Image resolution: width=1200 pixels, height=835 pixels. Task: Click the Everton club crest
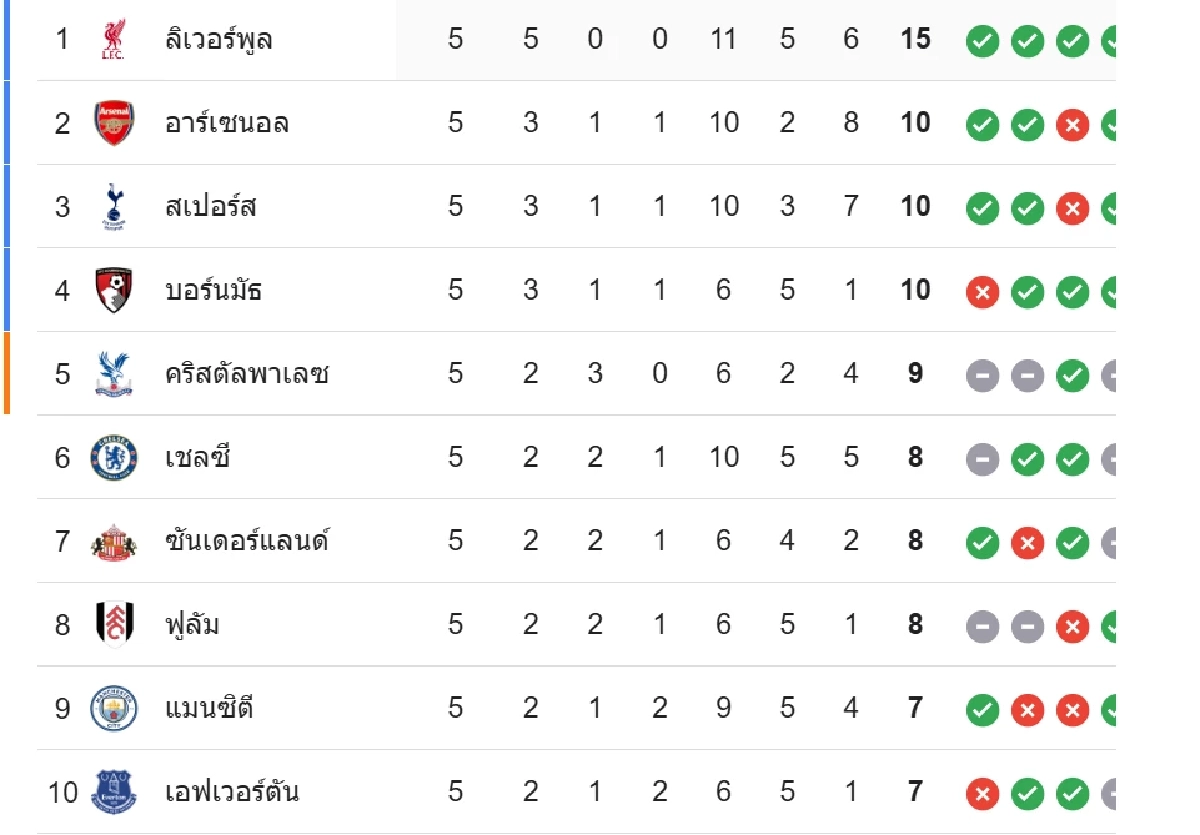(x=113, y=792)
